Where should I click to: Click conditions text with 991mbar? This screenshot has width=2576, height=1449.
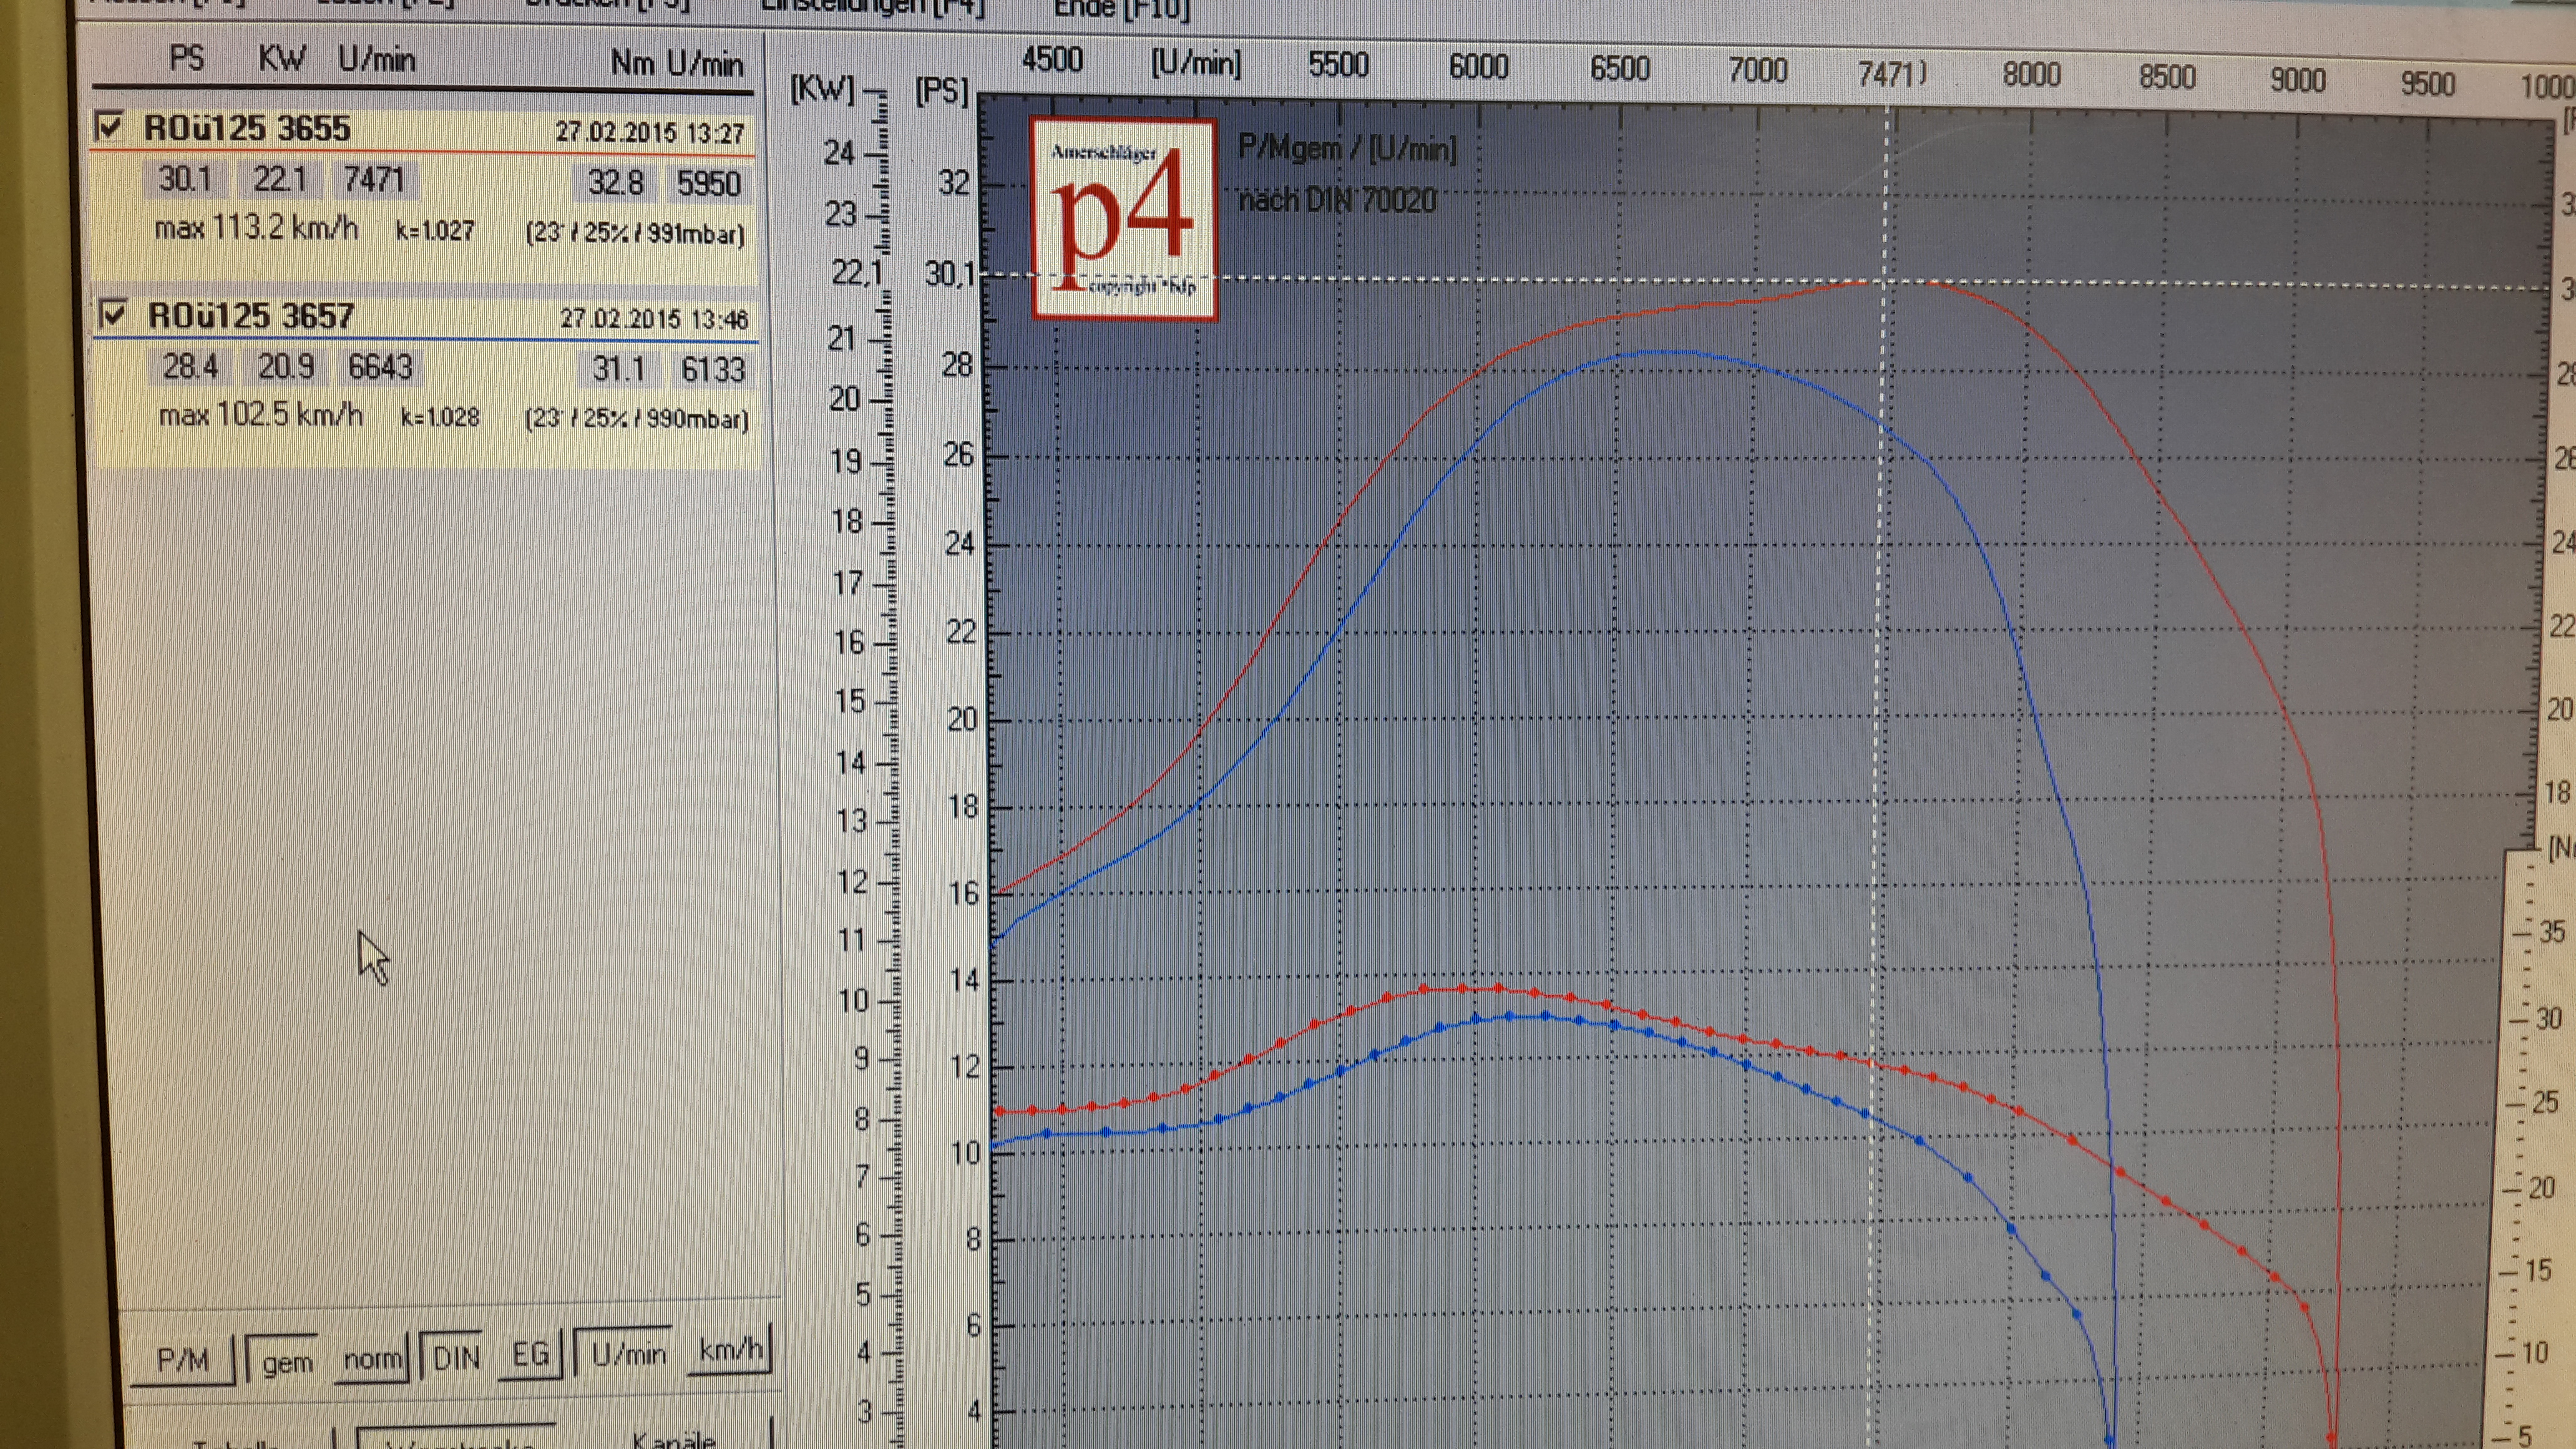click(635, 234)
